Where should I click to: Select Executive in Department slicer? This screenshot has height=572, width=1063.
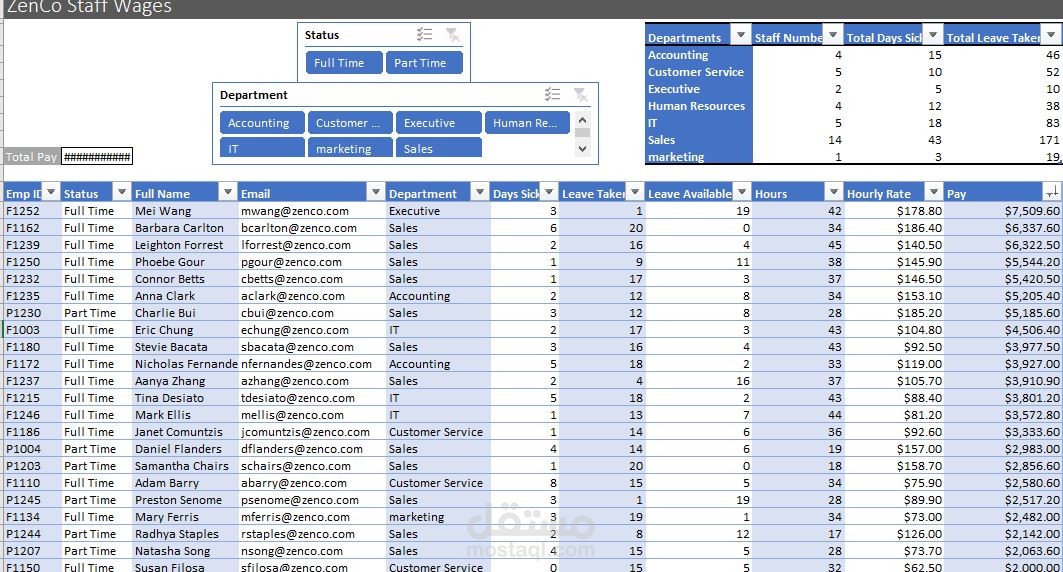439,123
